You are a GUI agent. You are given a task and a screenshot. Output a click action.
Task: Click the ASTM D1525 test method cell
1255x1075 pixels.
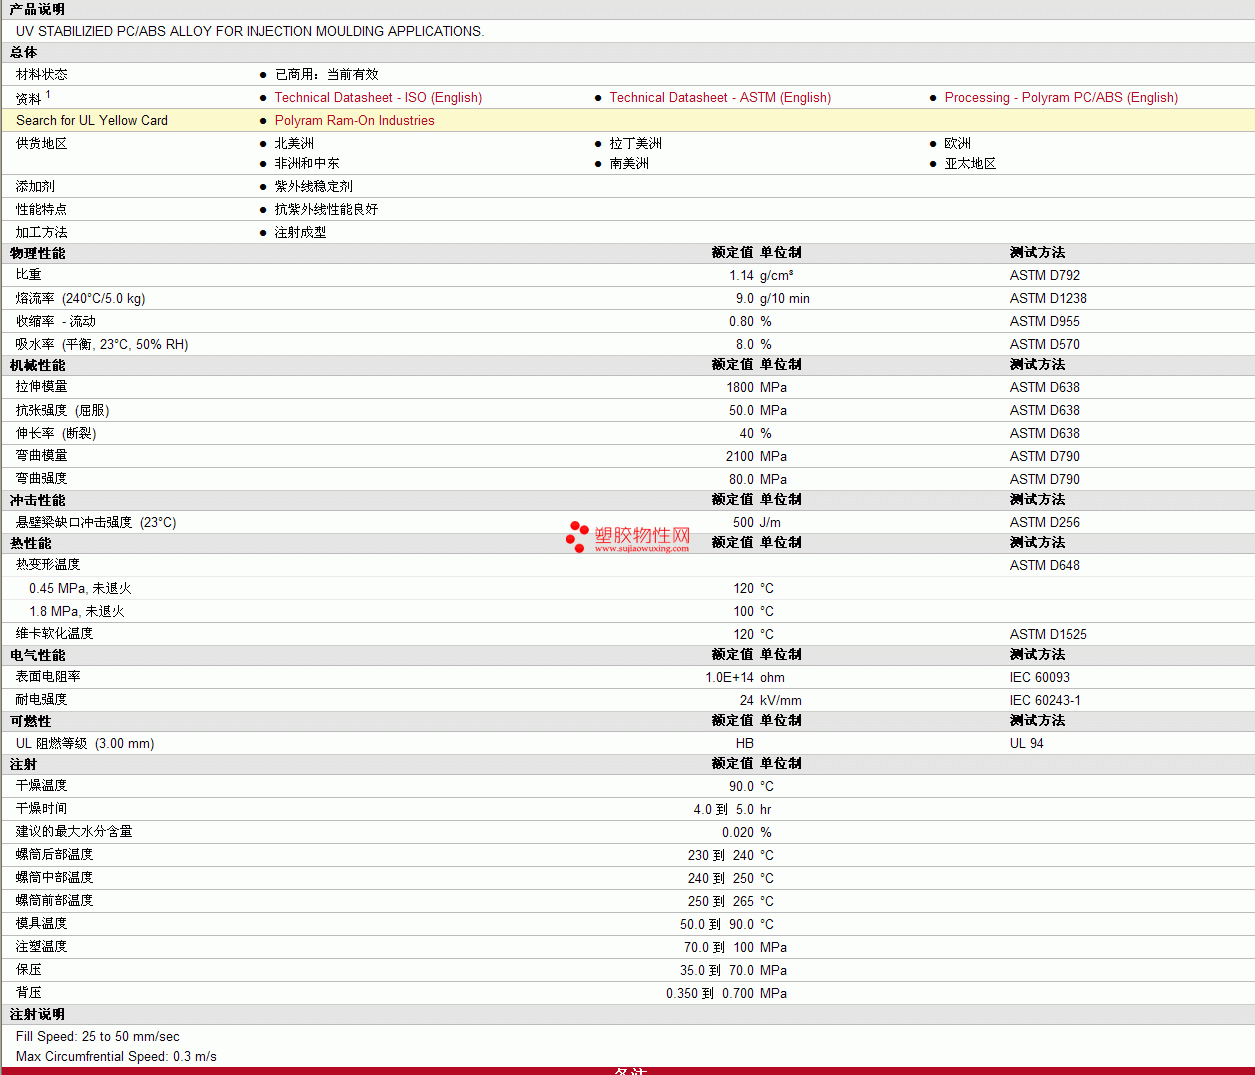tap(1047, 635)
